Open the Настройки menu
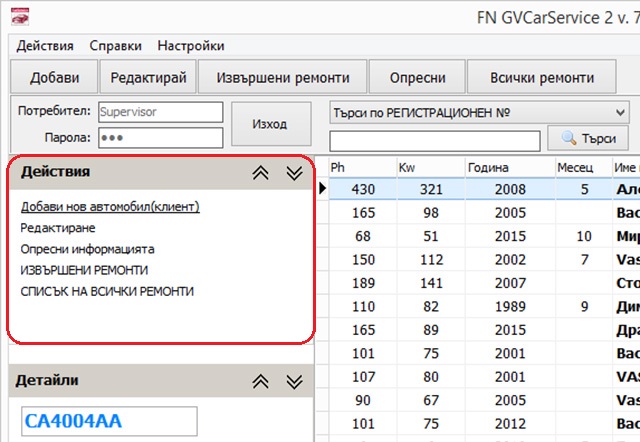This screenshot has height=442, width=640. pyautogui.click(x=191, y=46)
